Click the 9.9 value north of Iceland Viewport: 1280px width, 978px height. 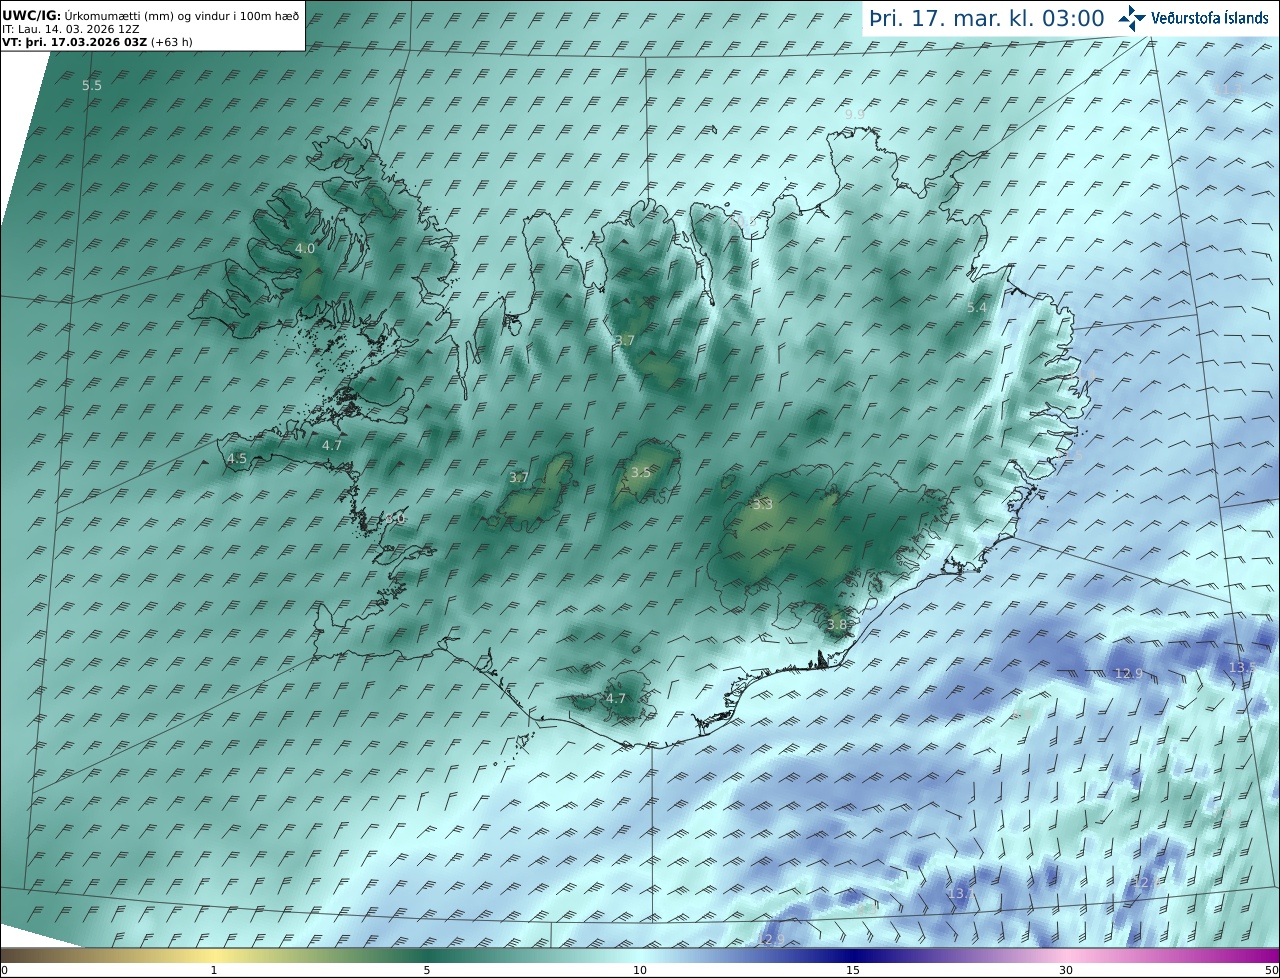(x=854, y=115)
